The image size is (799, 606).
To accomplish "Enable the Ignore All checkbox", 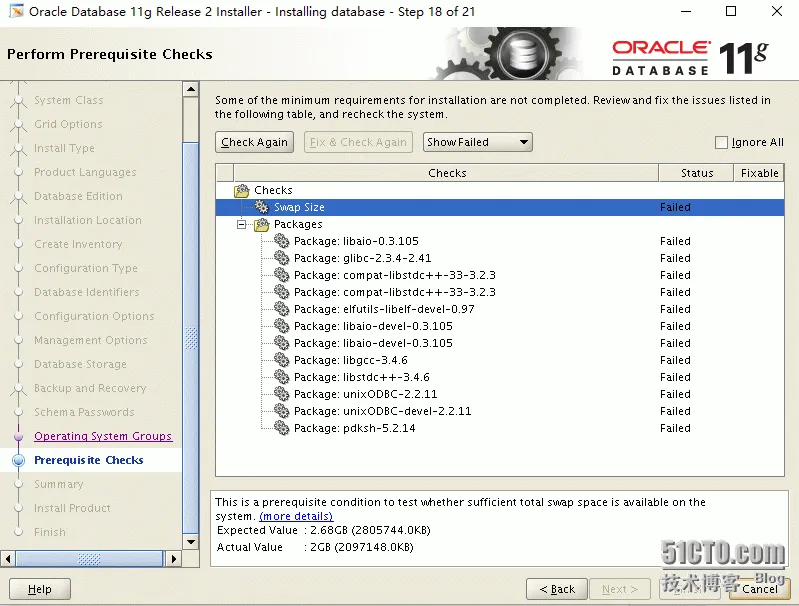I will tap(721, 142).
